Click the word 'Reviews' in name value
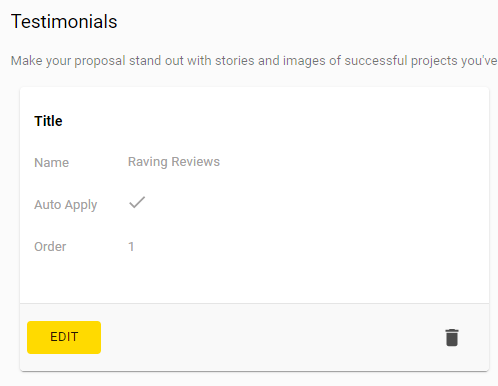Screen dimensions: 498x386 (196, 162)
